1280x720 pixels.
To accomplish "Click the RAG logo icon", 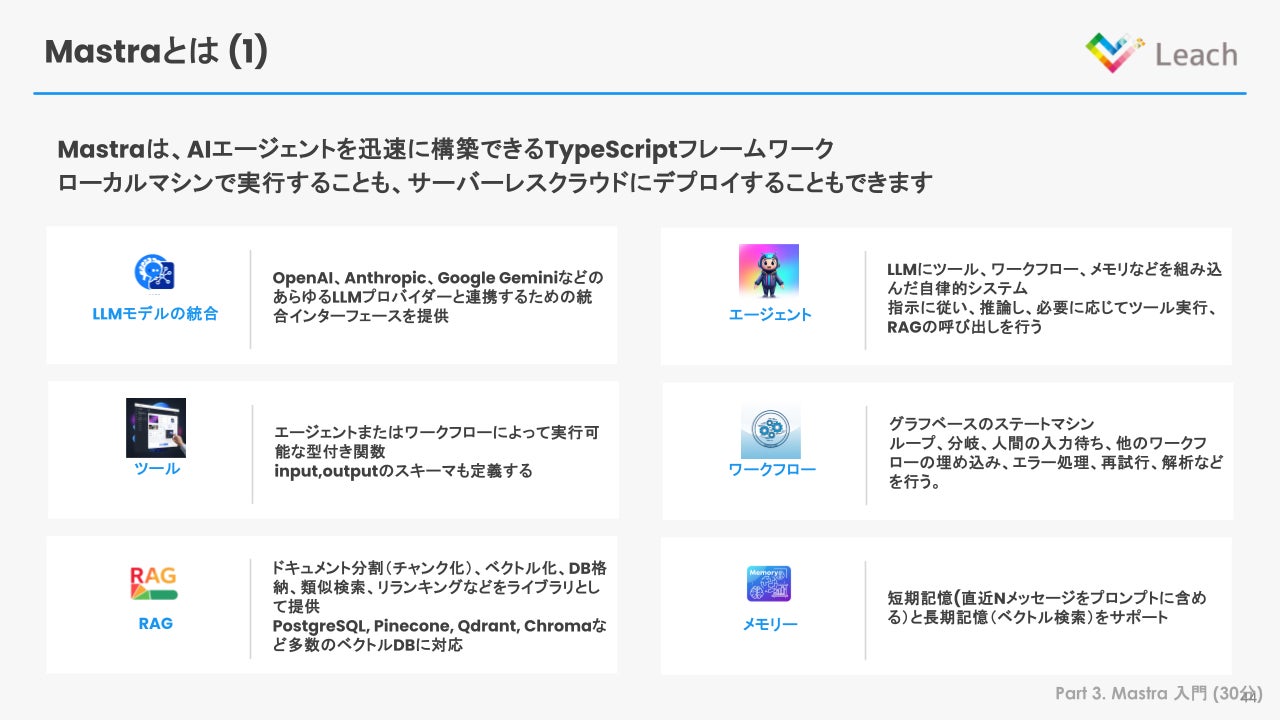I will coord(154,583).
